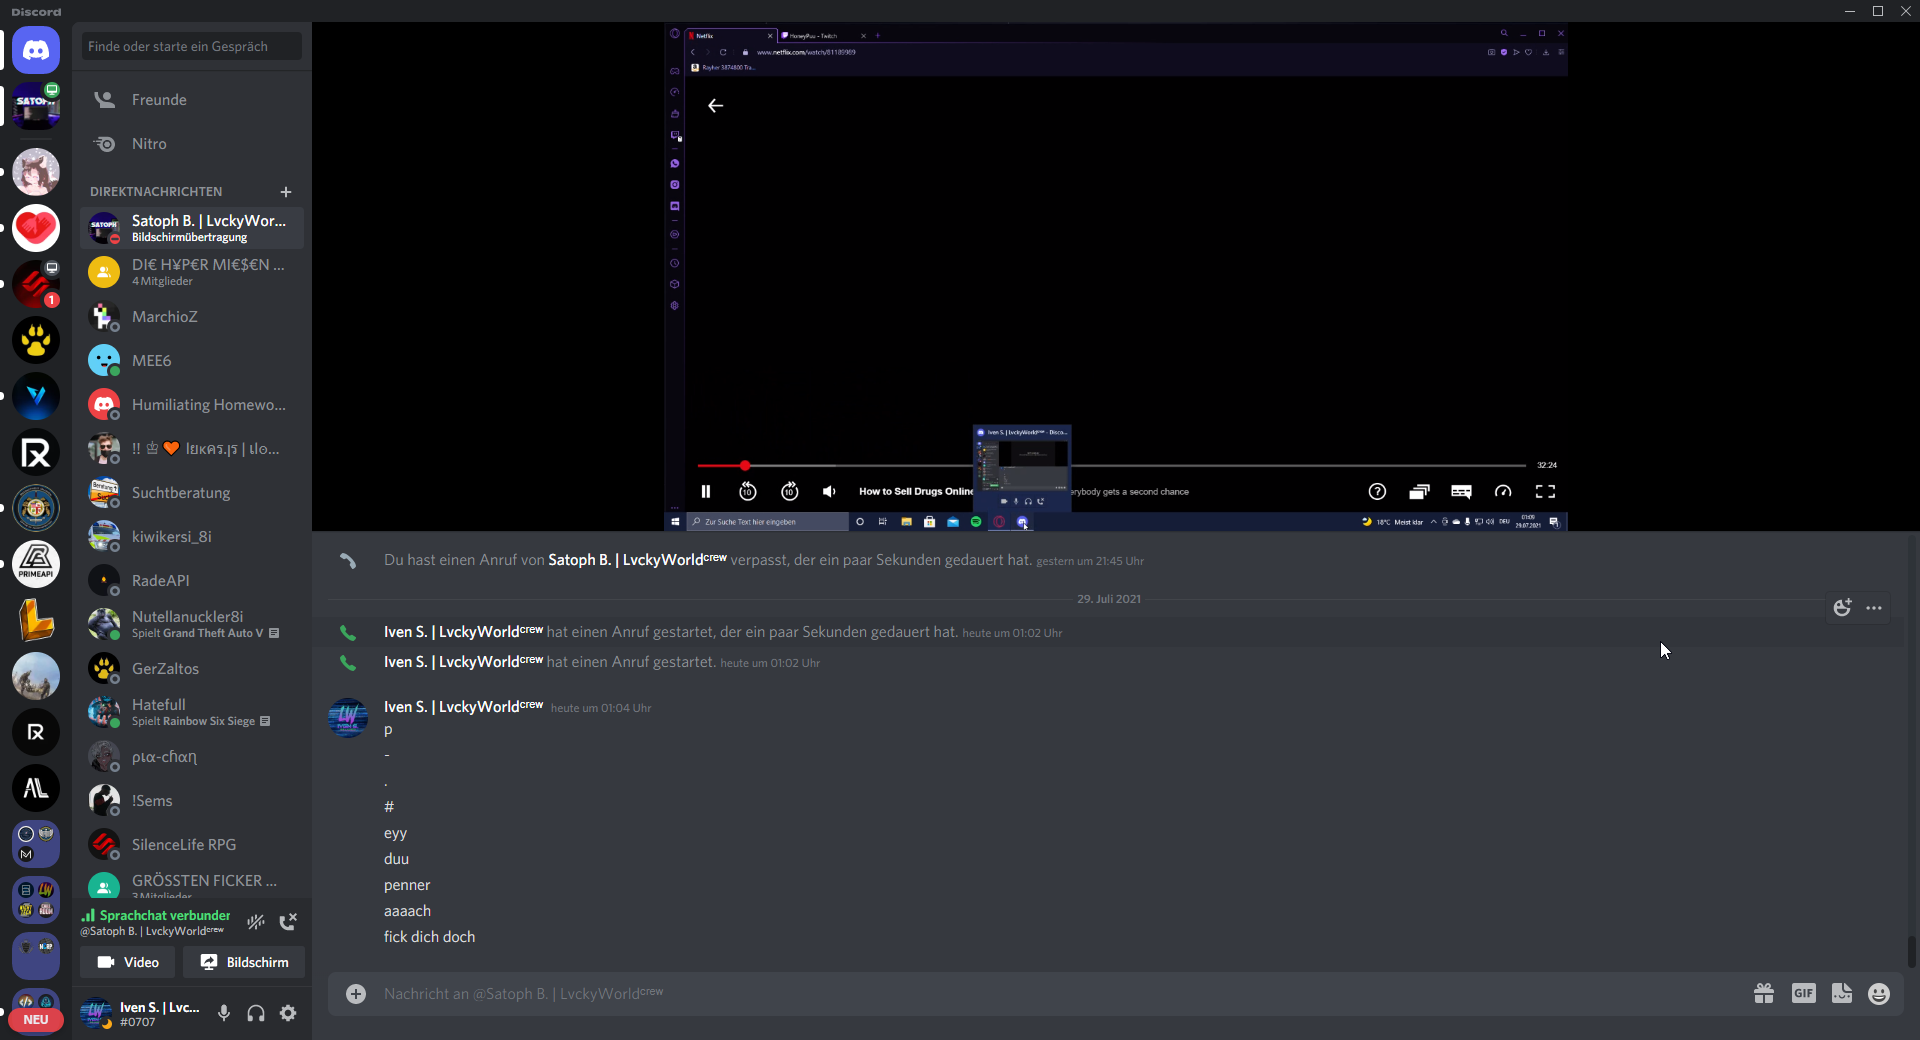Viewport: 1920px width, 1040px height.
Task: Open attachment menu plus button
Action: [356, 993]
